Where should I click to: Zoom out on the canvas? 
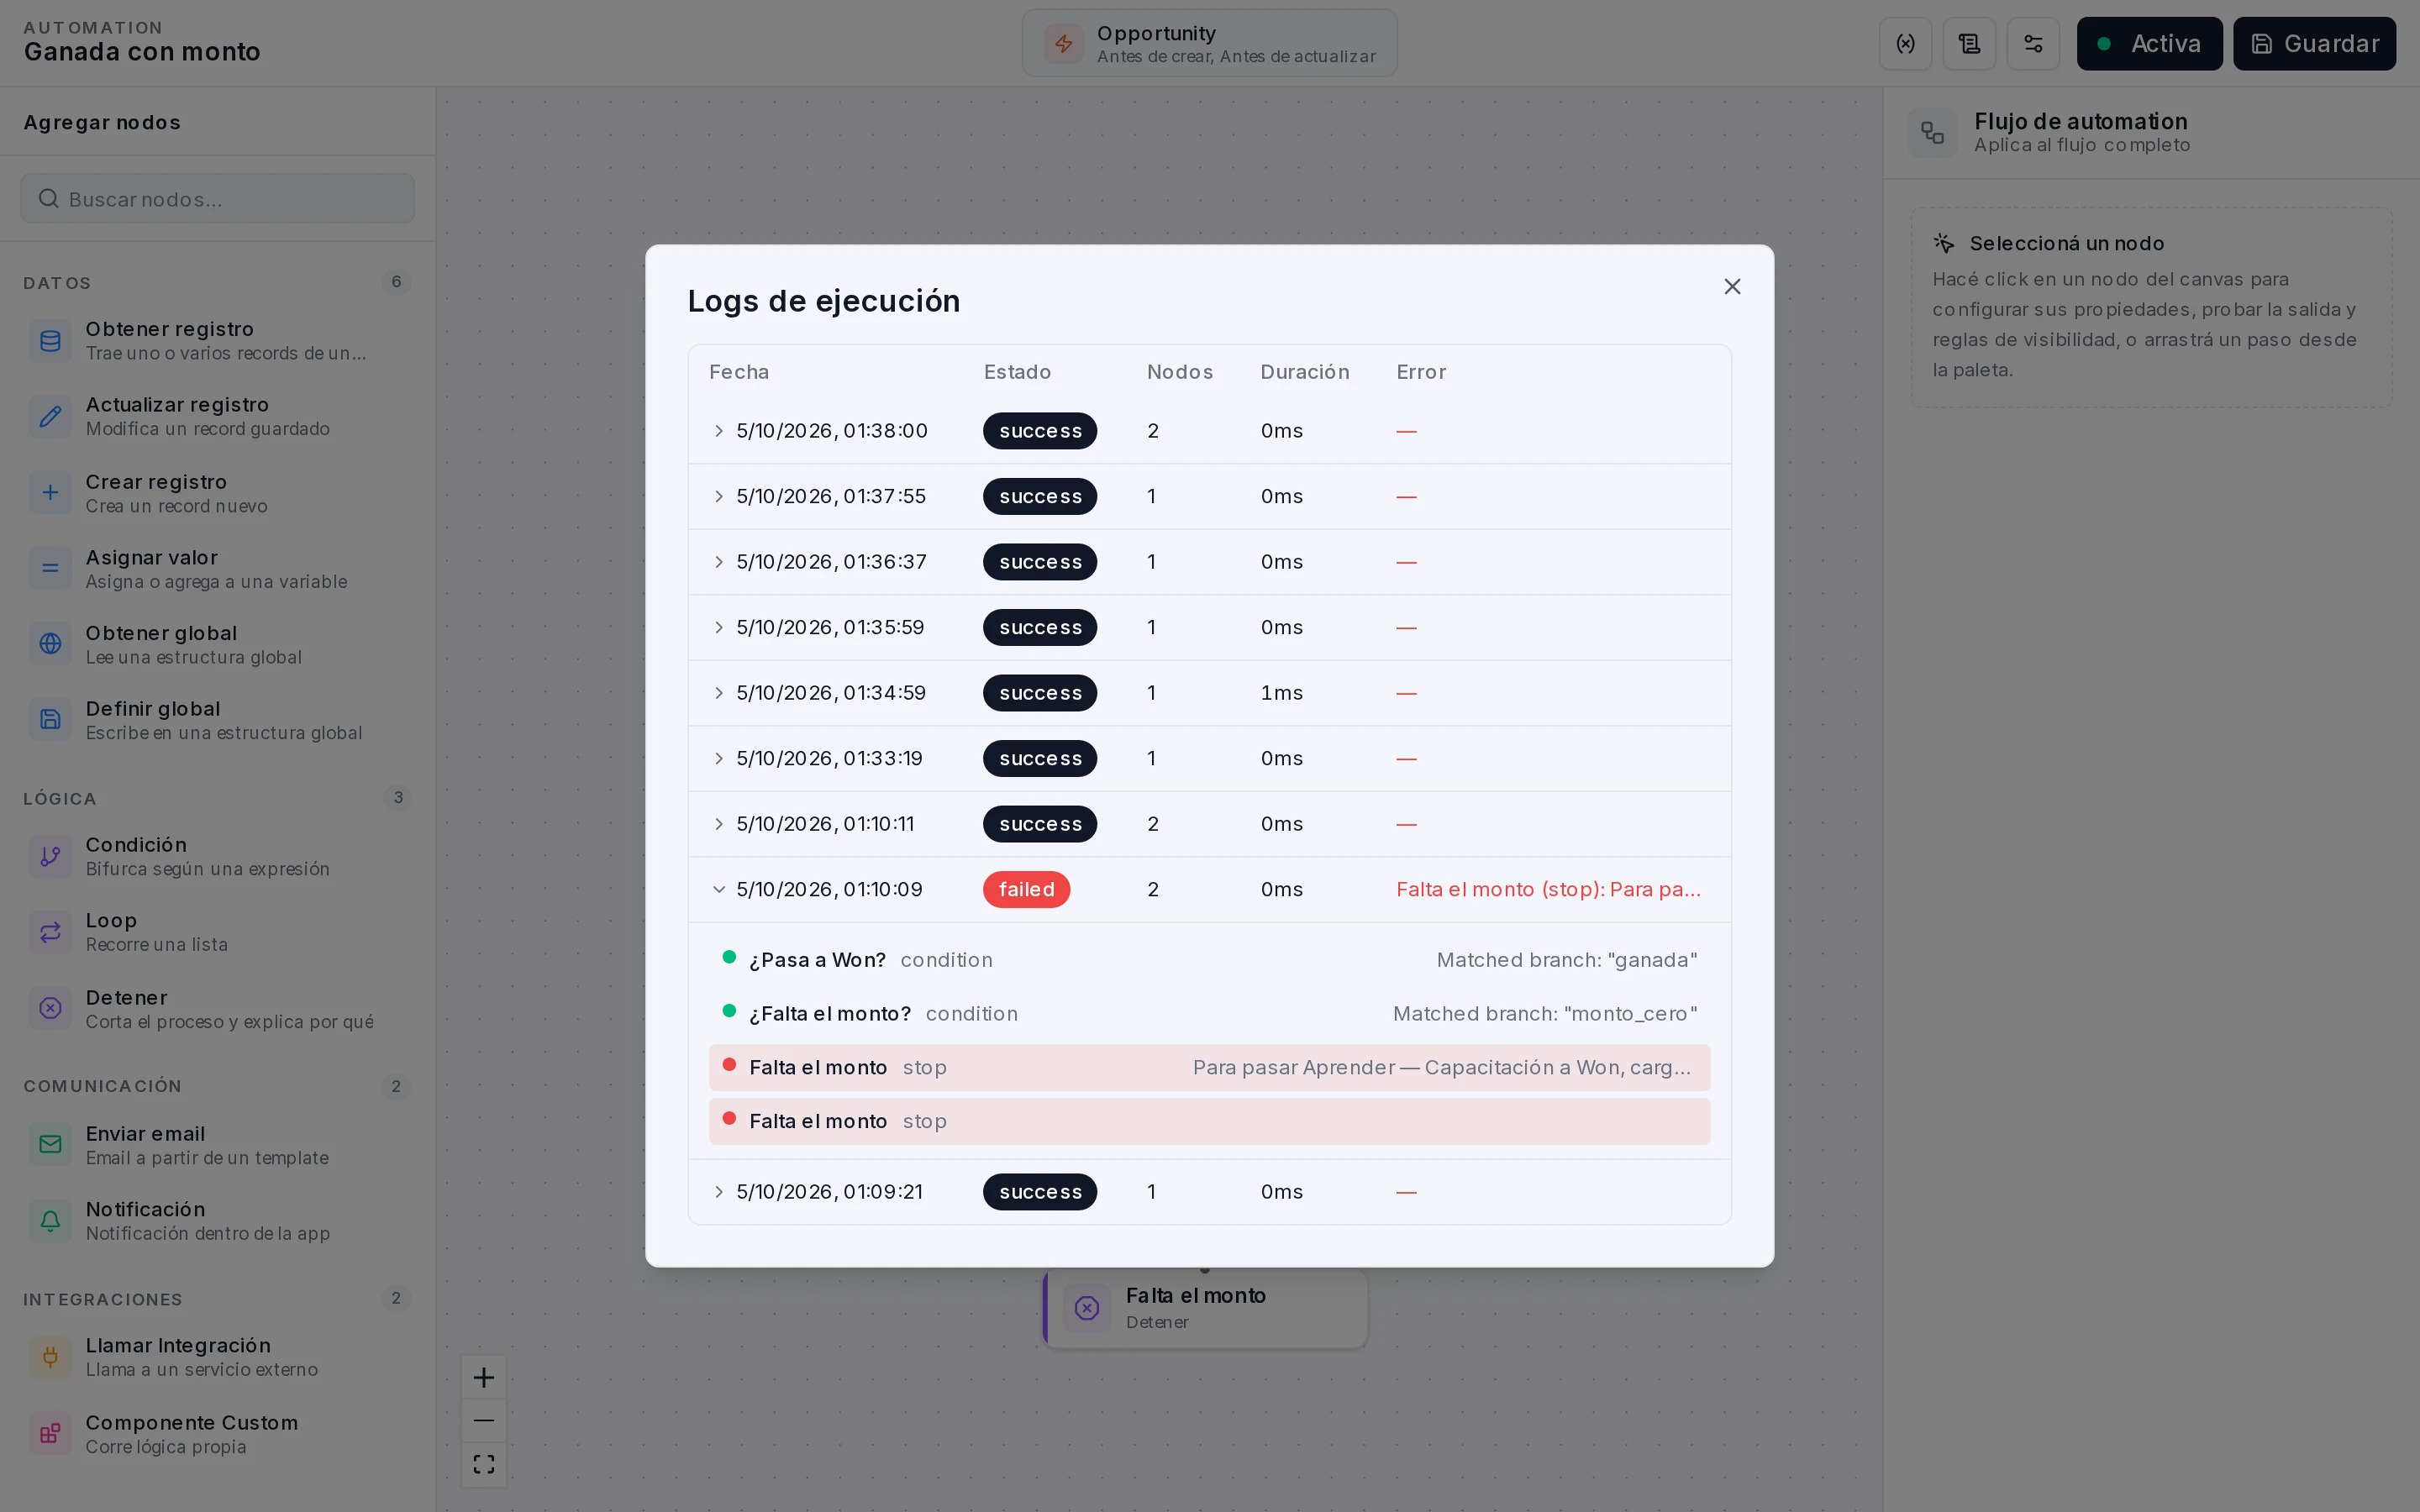pos(484,1421)
